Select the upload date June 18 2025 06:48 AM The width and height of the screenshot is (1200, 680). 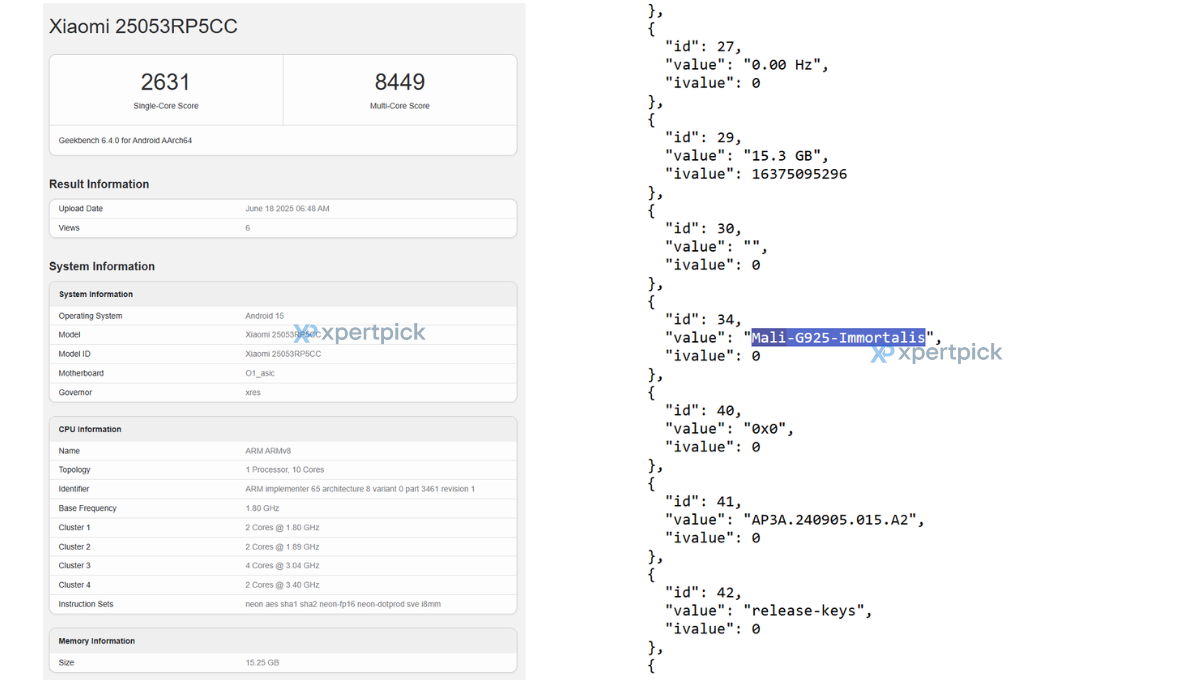(287, 209)
